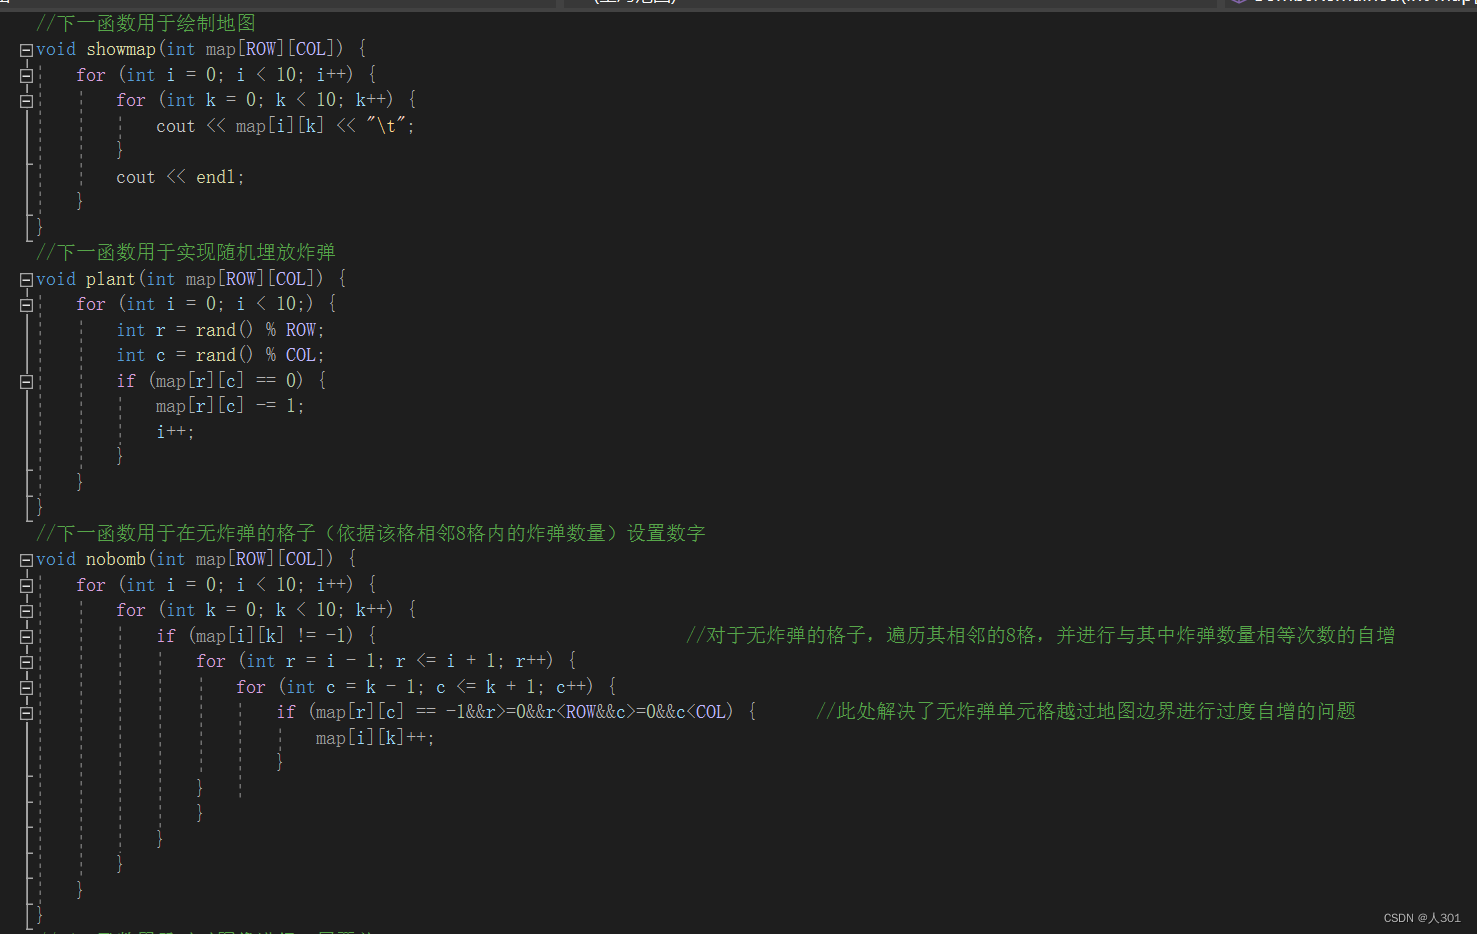Collapse the inner k loop in showmap
The height and width of the screenshot is (934, 1477).
(26, 101)
